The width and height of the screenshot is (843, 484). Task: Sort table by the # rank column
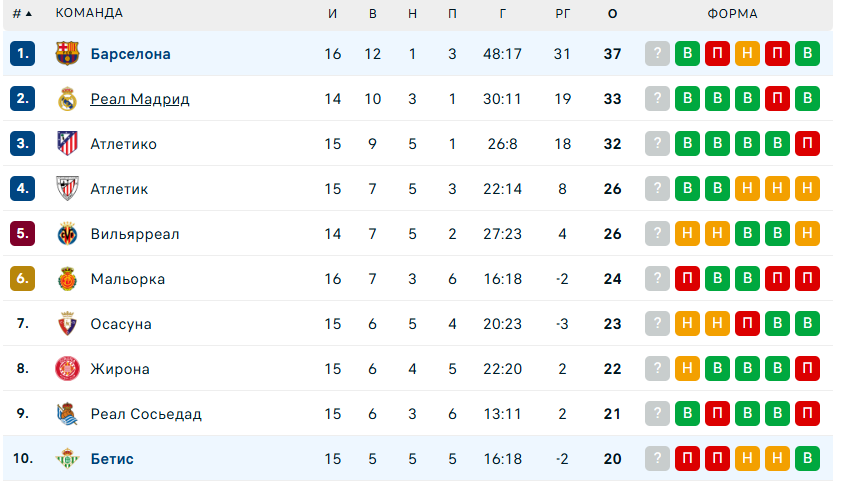(21, 14)
